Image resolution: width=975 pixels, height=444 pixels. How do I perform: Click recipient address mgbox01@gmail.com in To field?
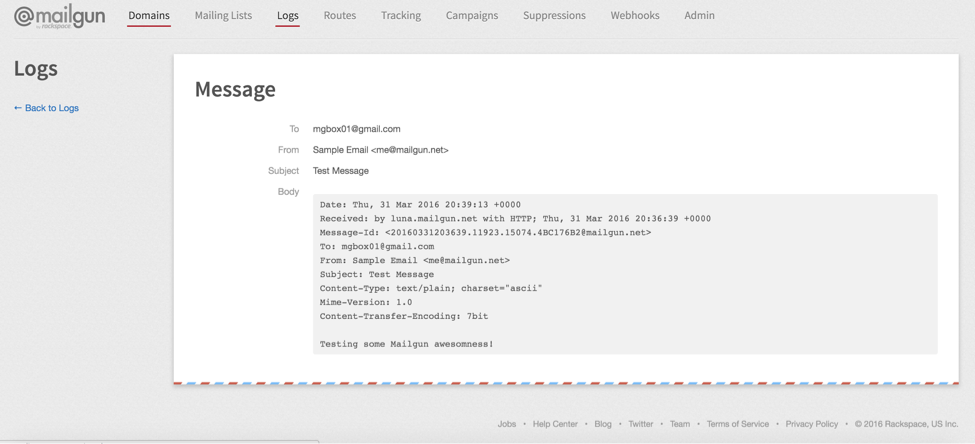click(x=356, y=129)
